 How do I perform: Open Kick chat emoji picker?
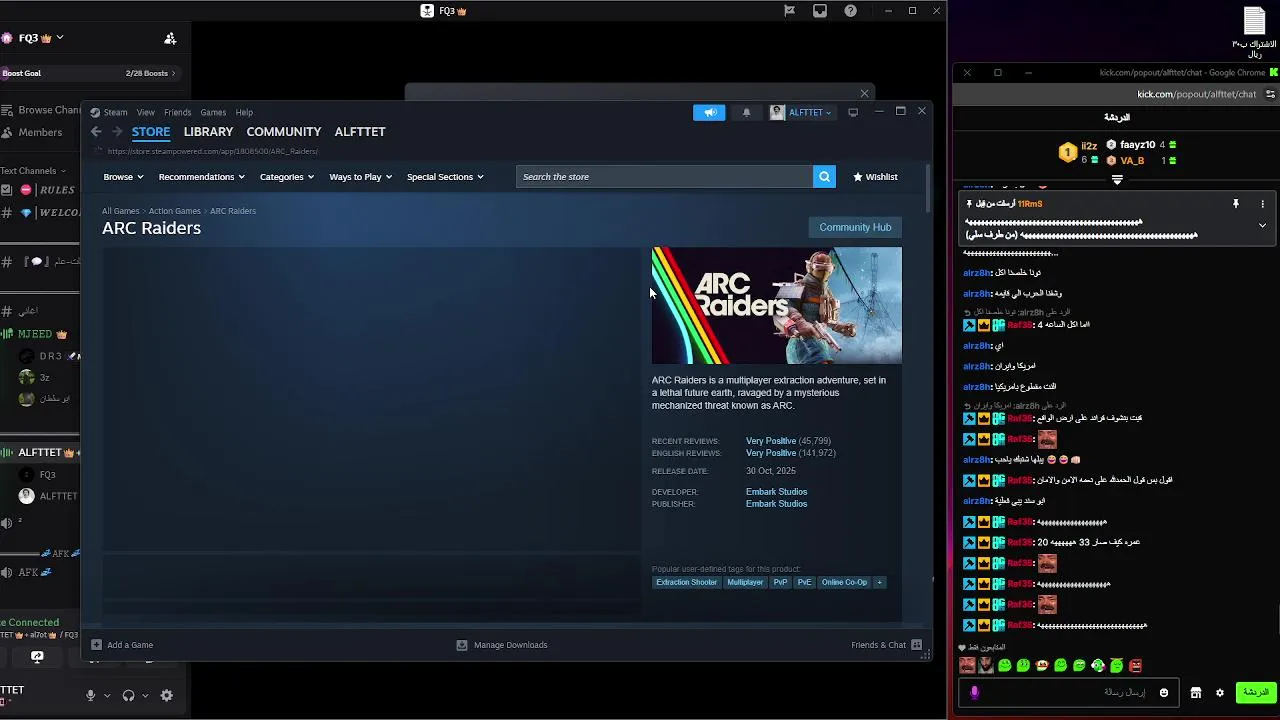(x=1163, y=693)
